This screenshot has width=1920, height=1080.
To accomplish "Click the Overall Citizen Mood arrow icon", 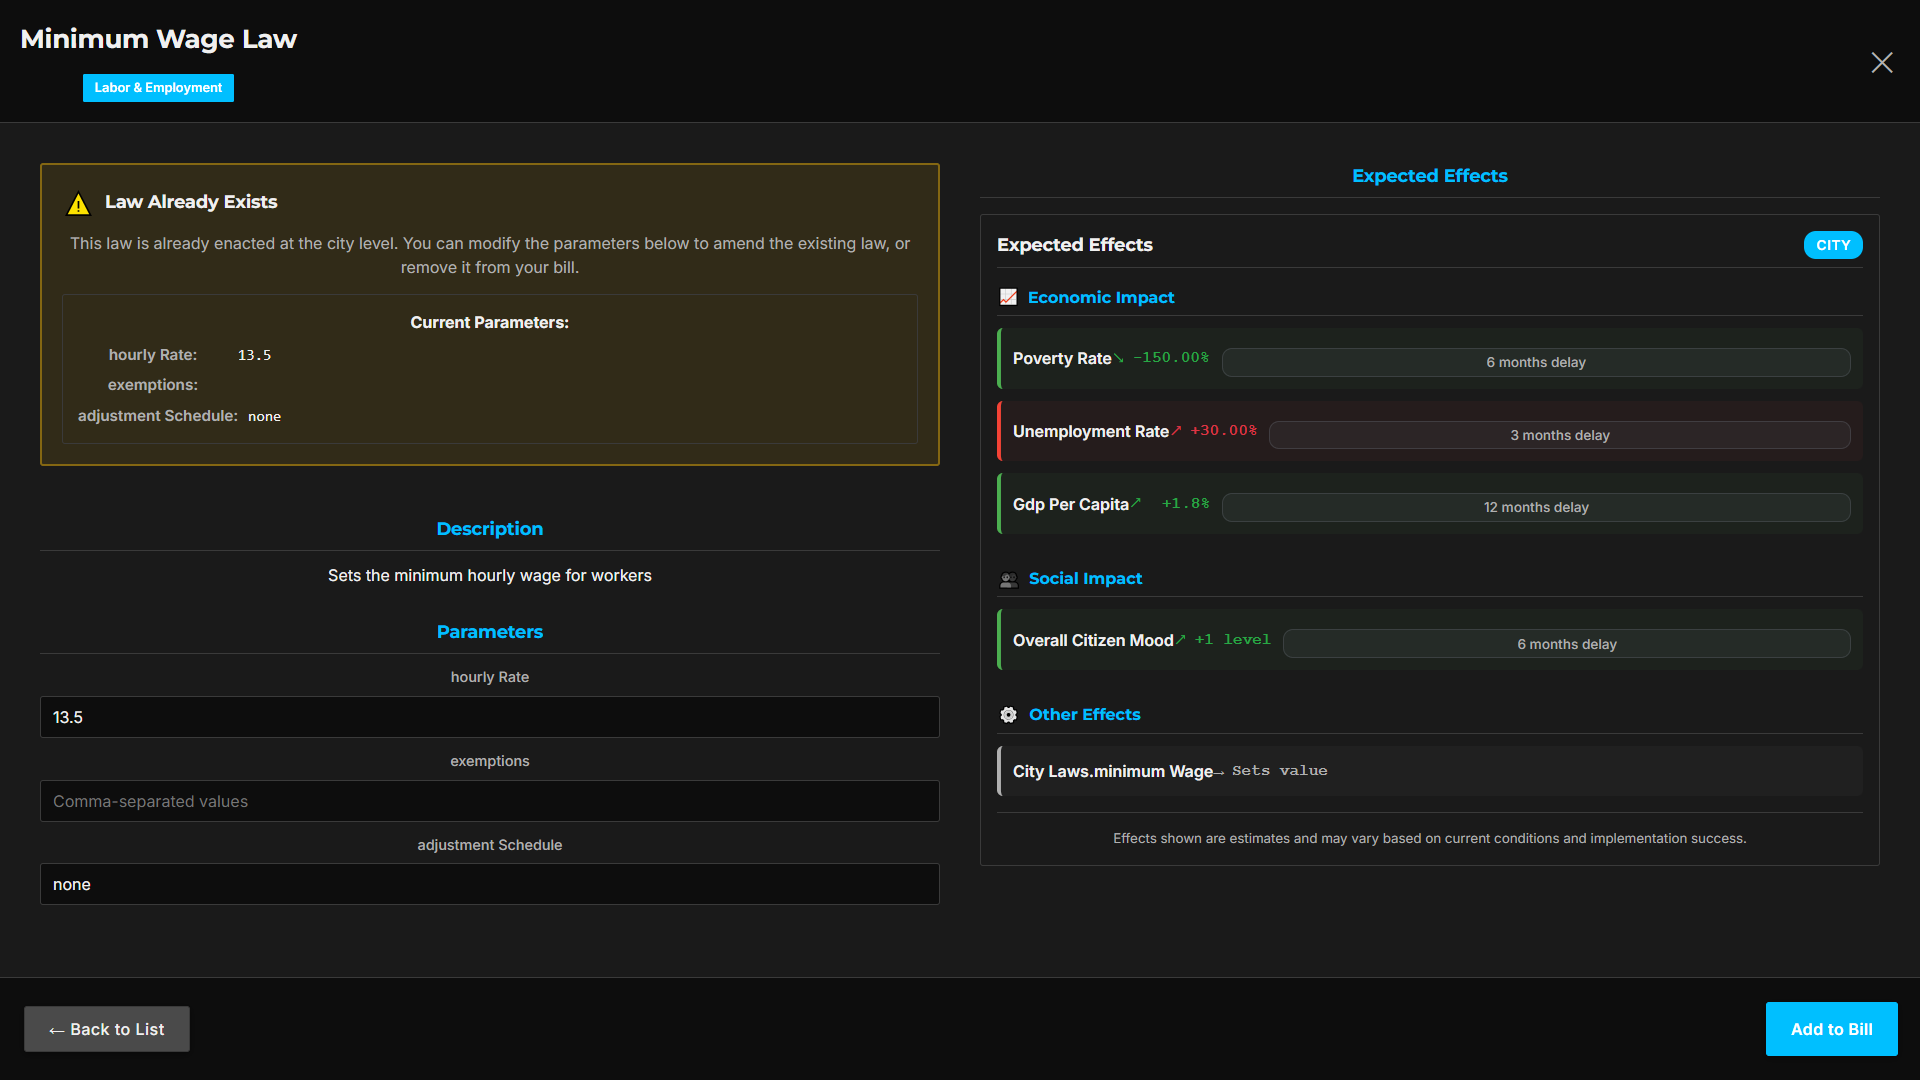I will 1181,640.
